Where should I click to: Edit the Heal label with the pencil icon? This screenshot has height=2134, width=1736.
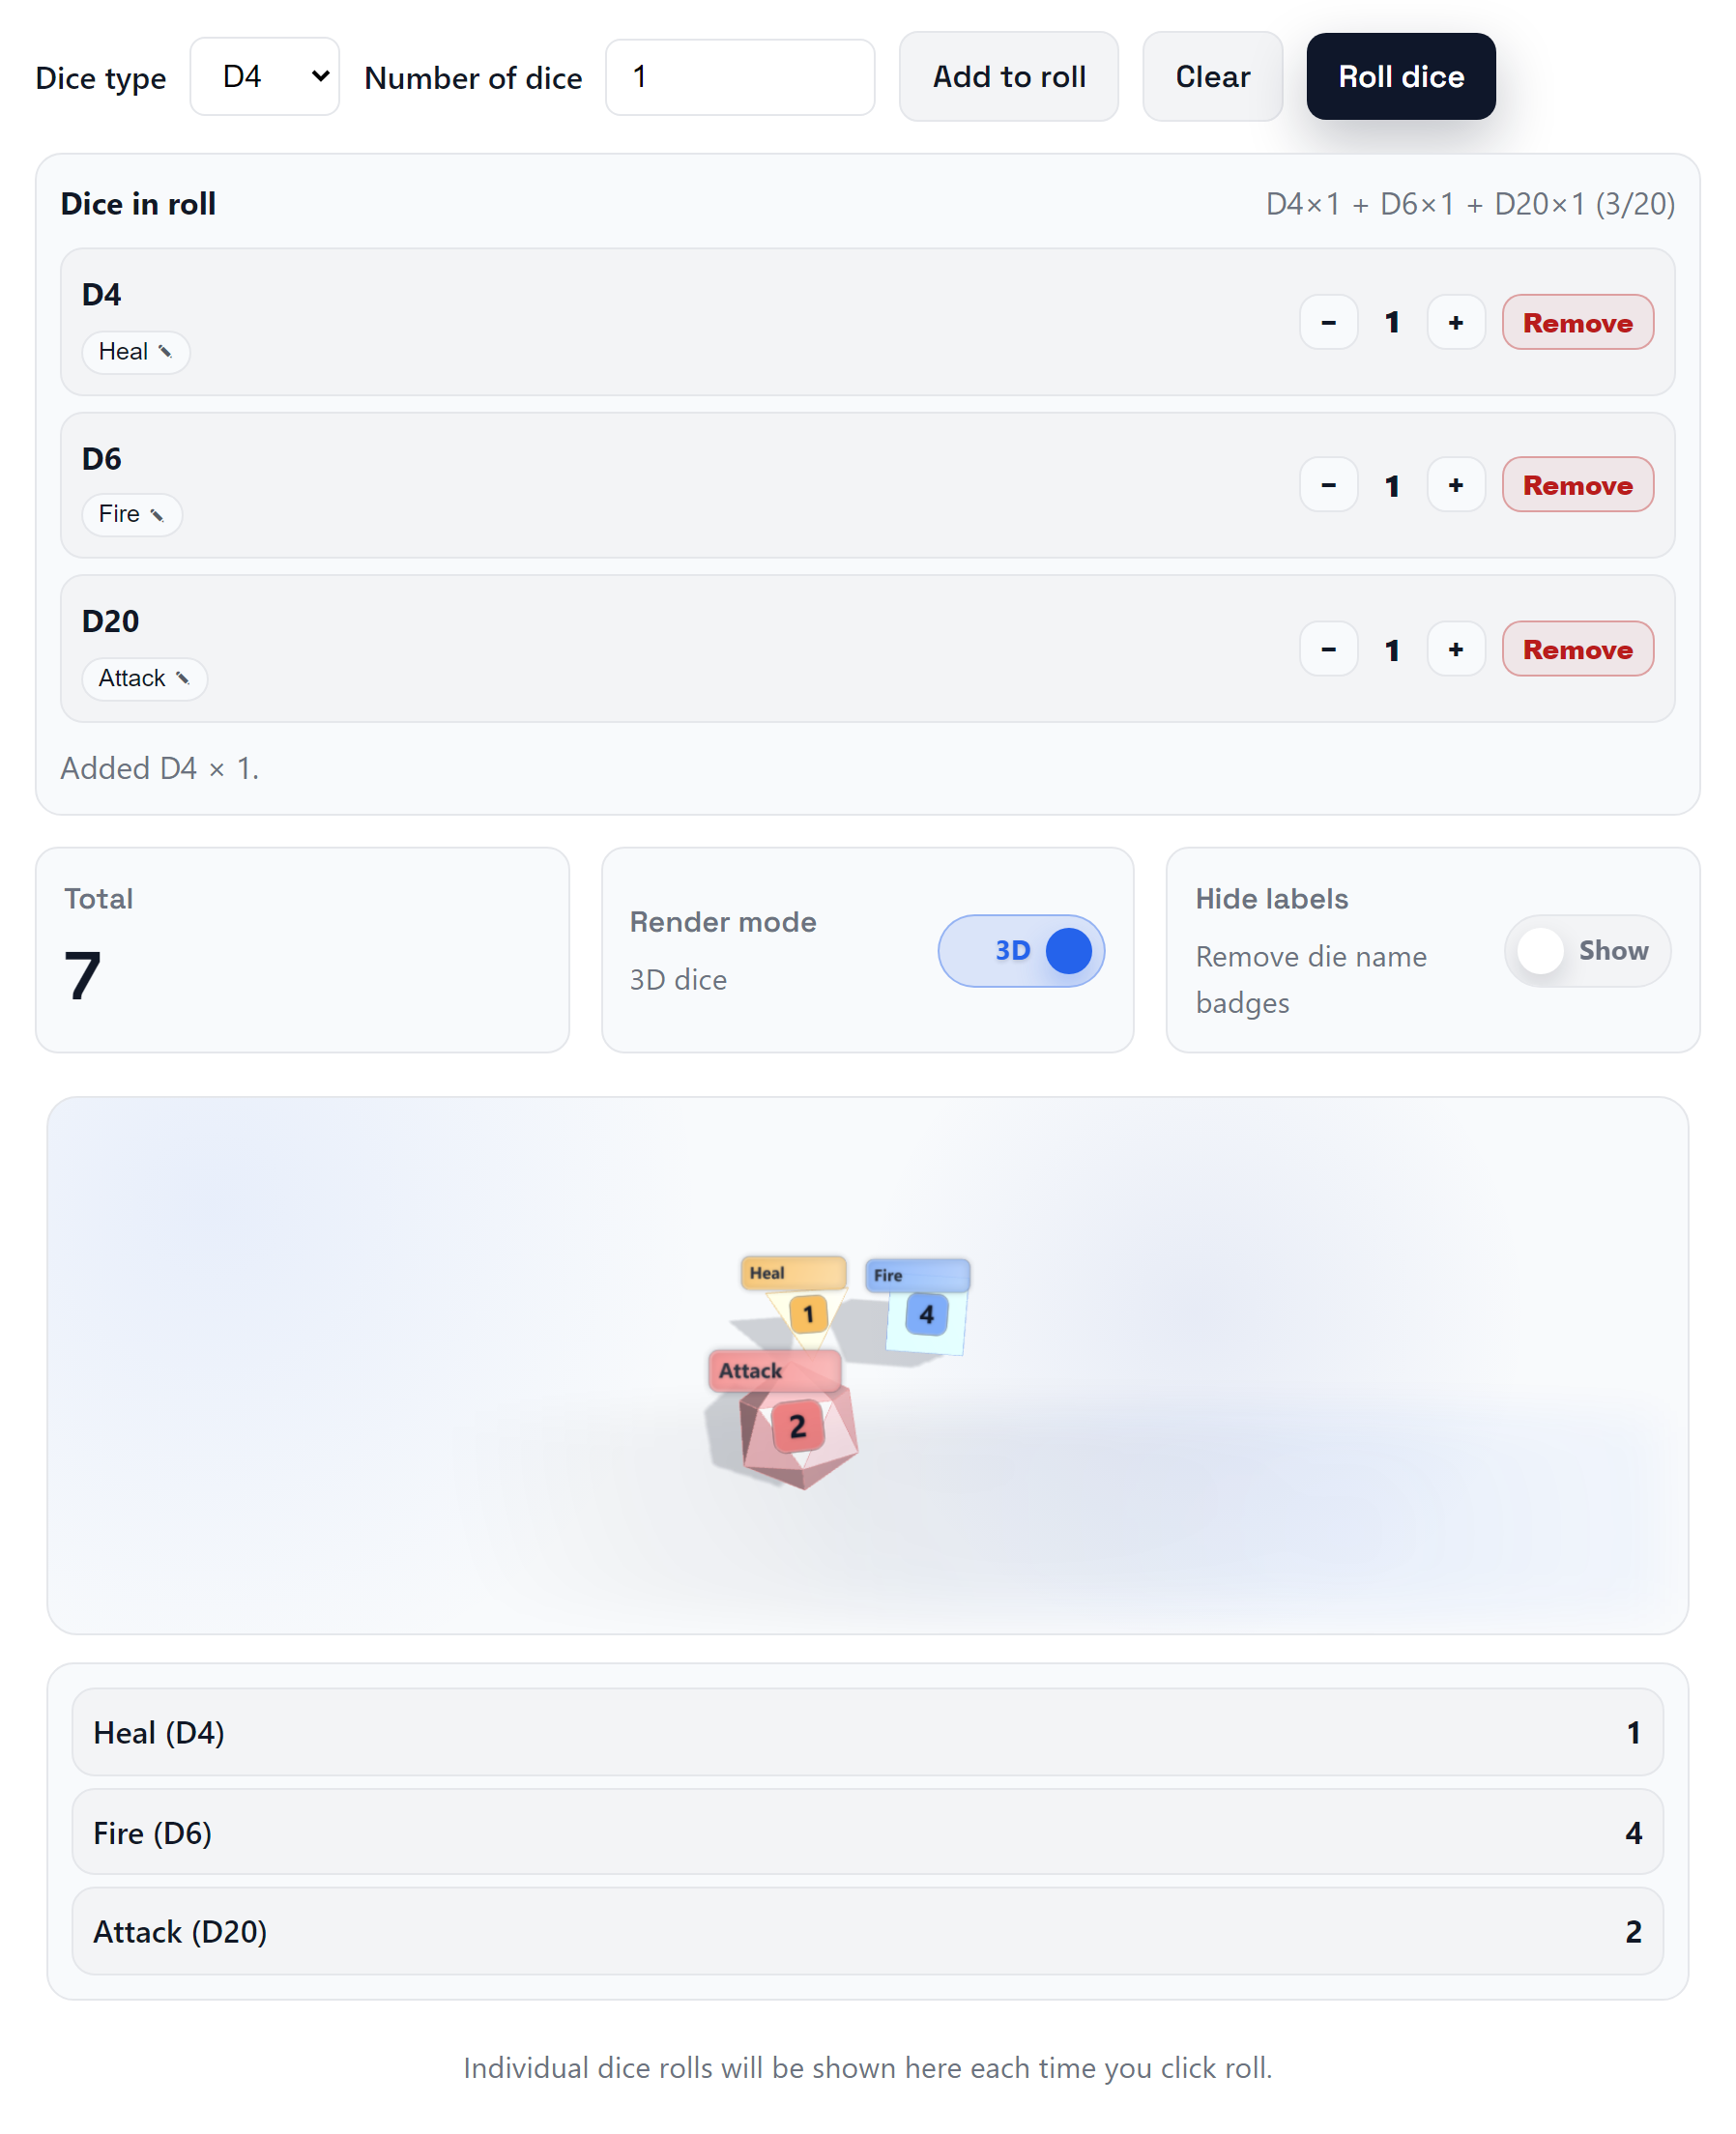[165, 352]
